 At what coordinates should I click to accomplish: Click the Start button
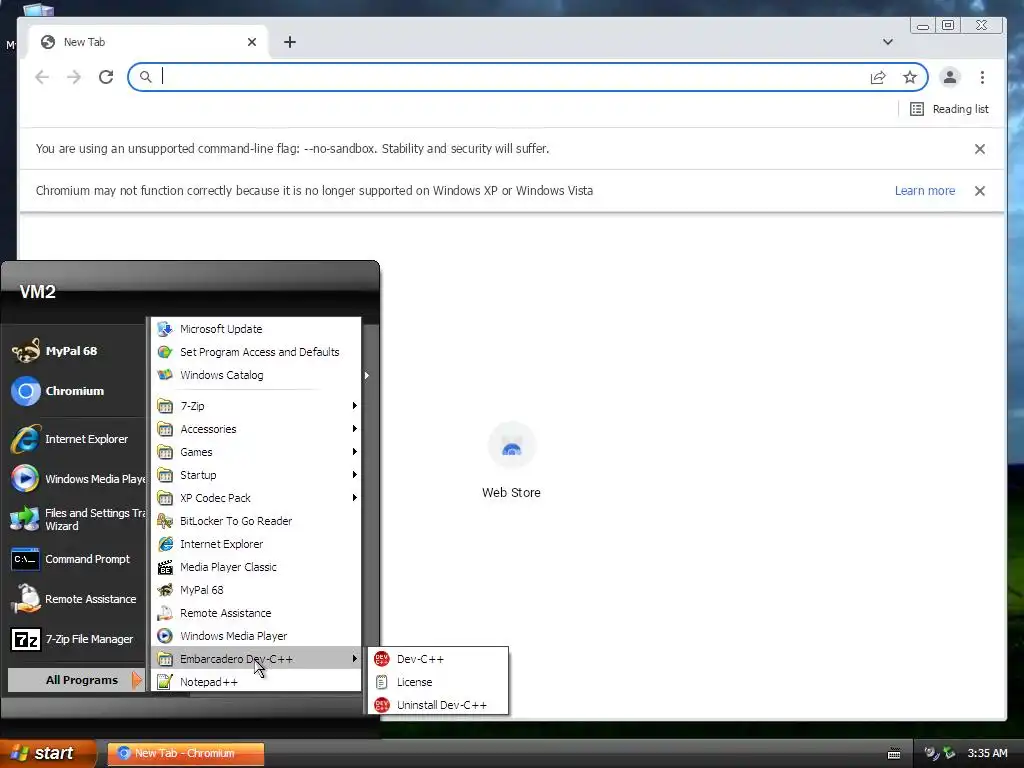tap(47, 753)
